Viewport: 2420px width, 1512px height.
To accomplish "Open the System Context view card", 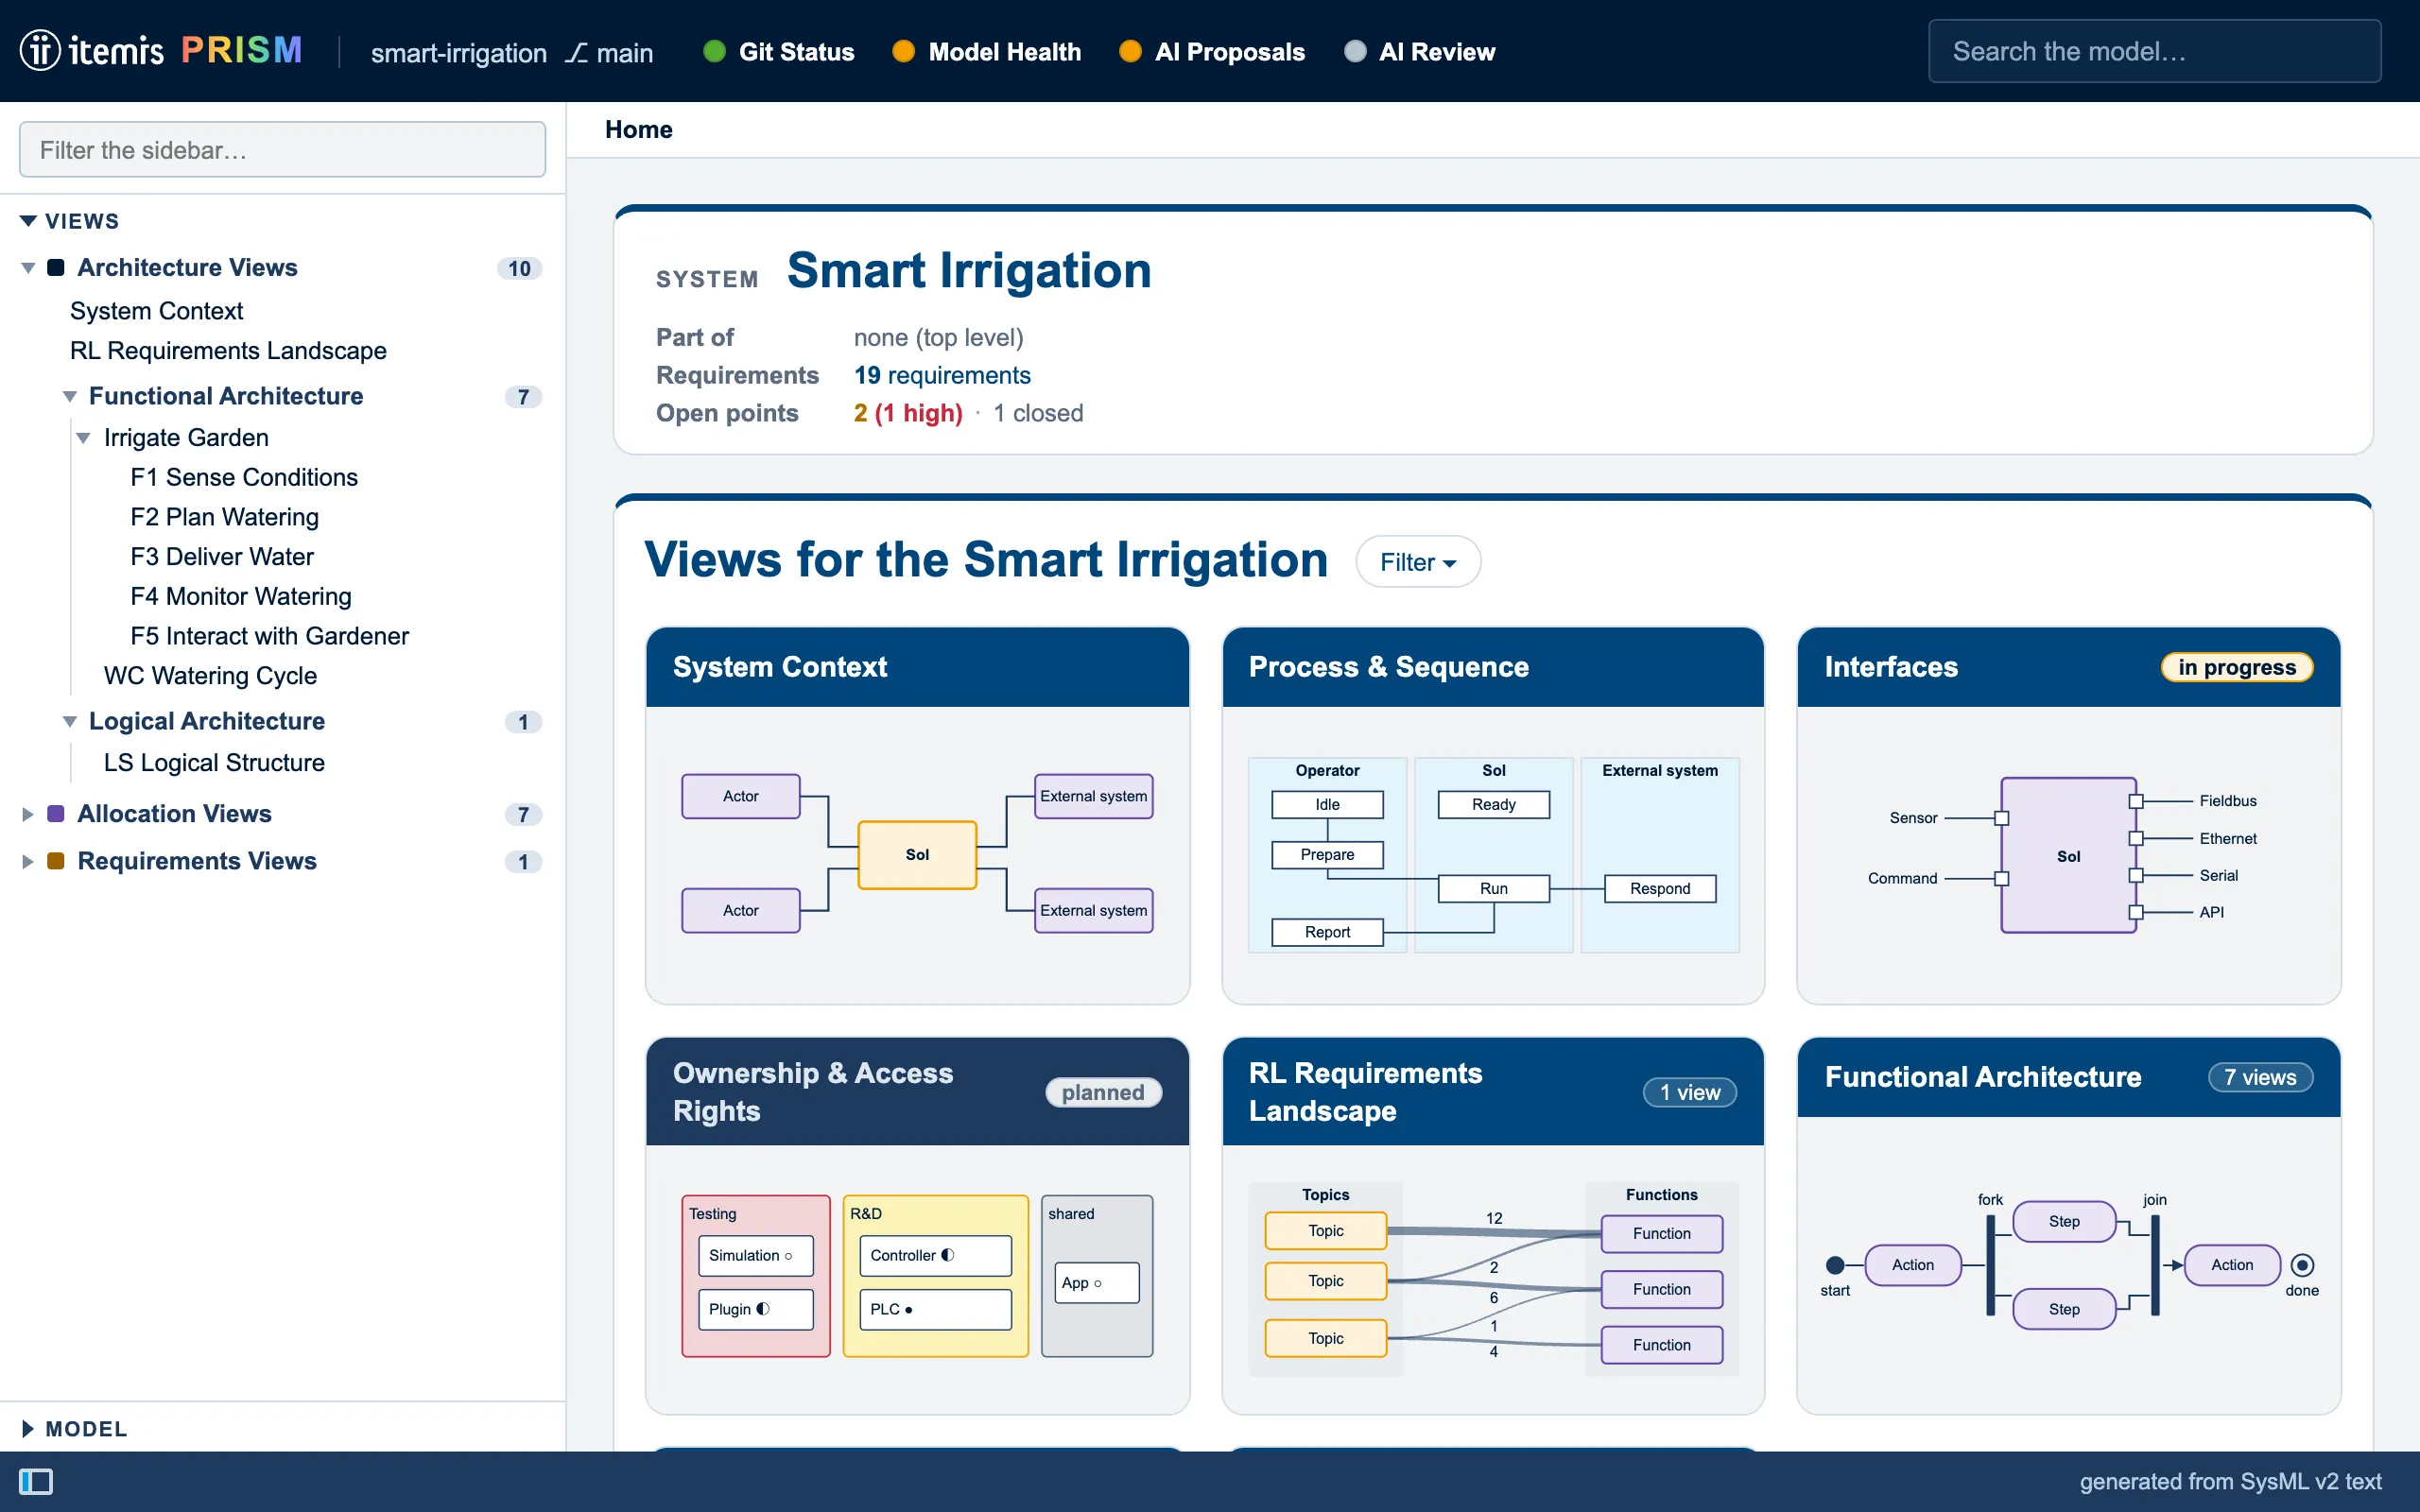I will 917,815.
